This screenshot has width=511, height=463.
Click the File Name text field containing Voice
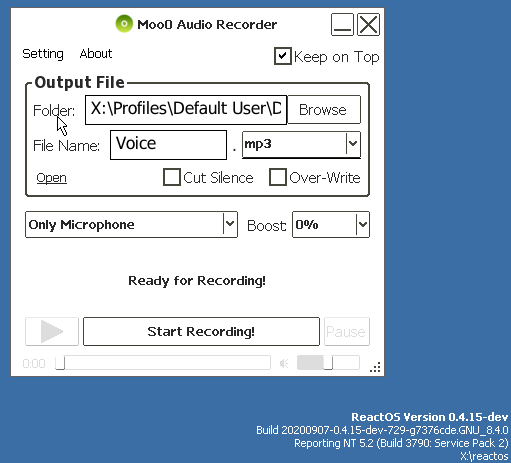[168, 145]
